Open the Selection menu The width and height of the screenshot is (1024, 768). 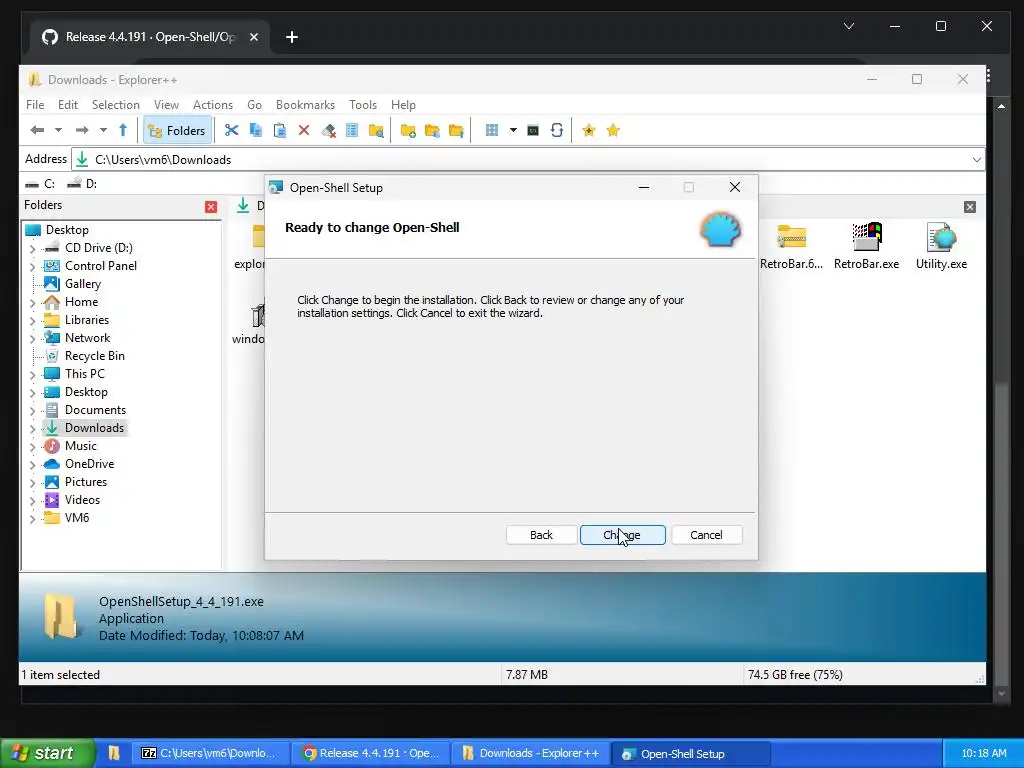tap(116, 104)
